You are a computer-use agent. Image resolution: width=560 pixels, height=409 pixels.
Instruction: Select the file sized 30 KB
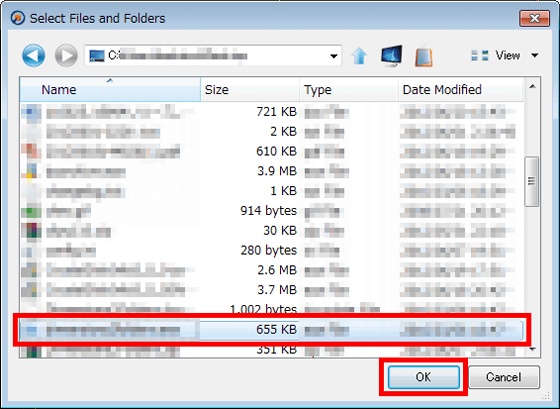click(271, 231)
